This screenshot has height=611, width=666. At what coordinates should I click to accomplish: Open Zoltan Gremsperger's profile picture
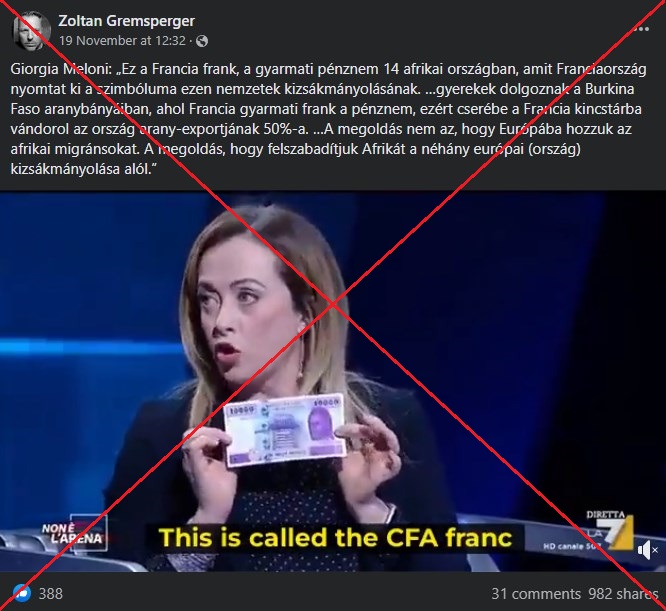coord(31,31)
